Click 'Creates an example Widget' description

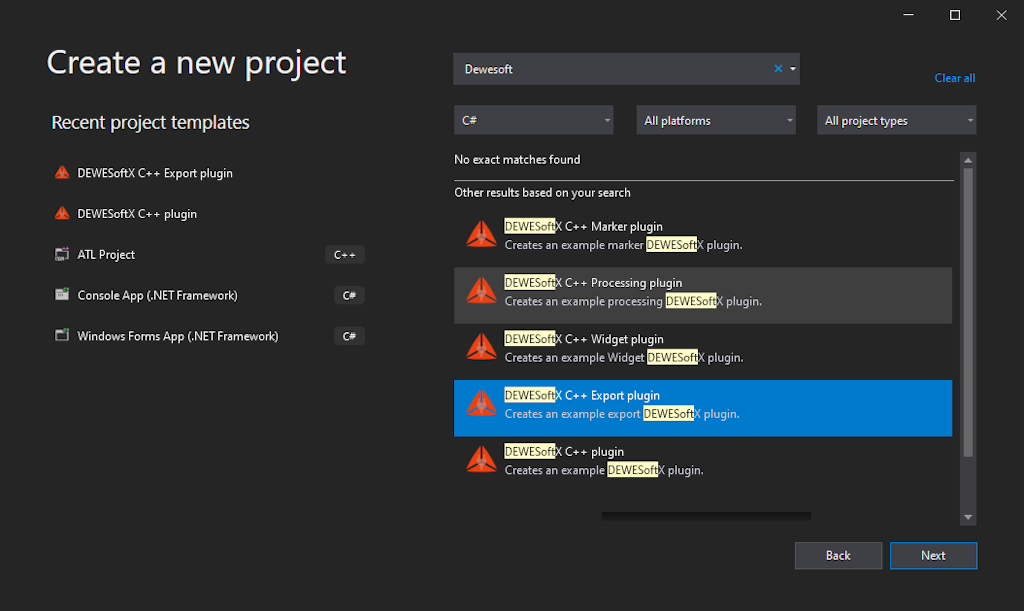click(x=624, y=357)
